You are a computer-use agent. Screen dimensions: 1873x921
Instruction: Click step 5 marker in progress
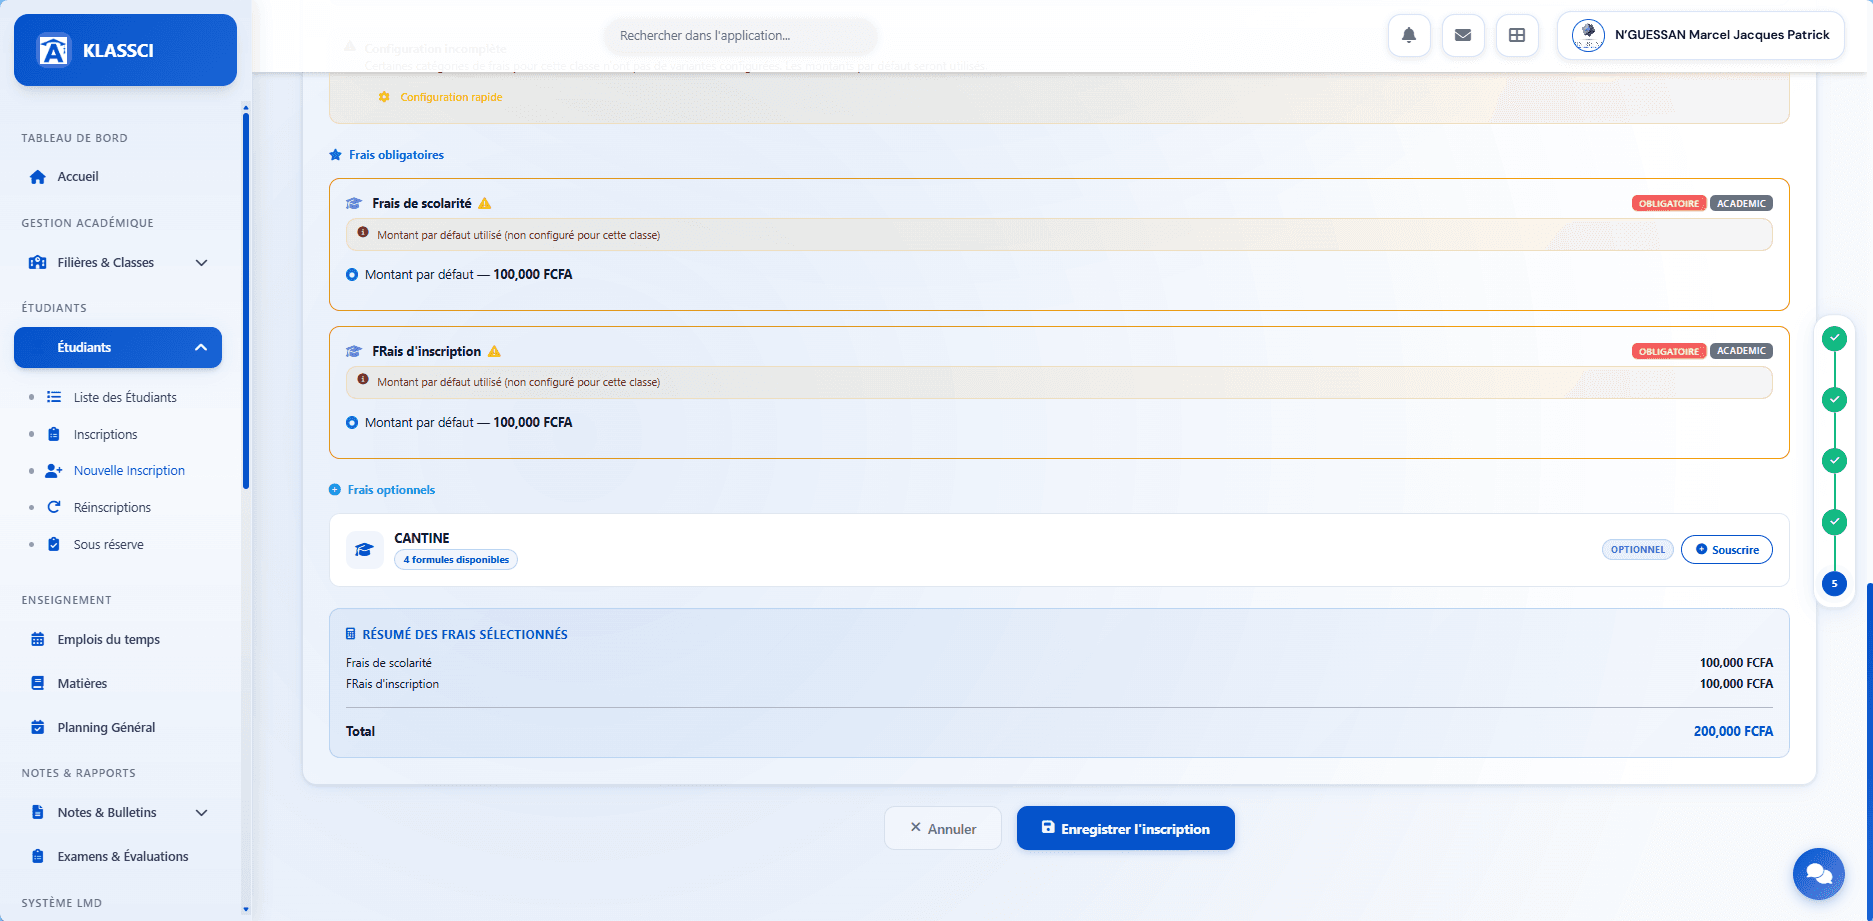(1834, 583)
